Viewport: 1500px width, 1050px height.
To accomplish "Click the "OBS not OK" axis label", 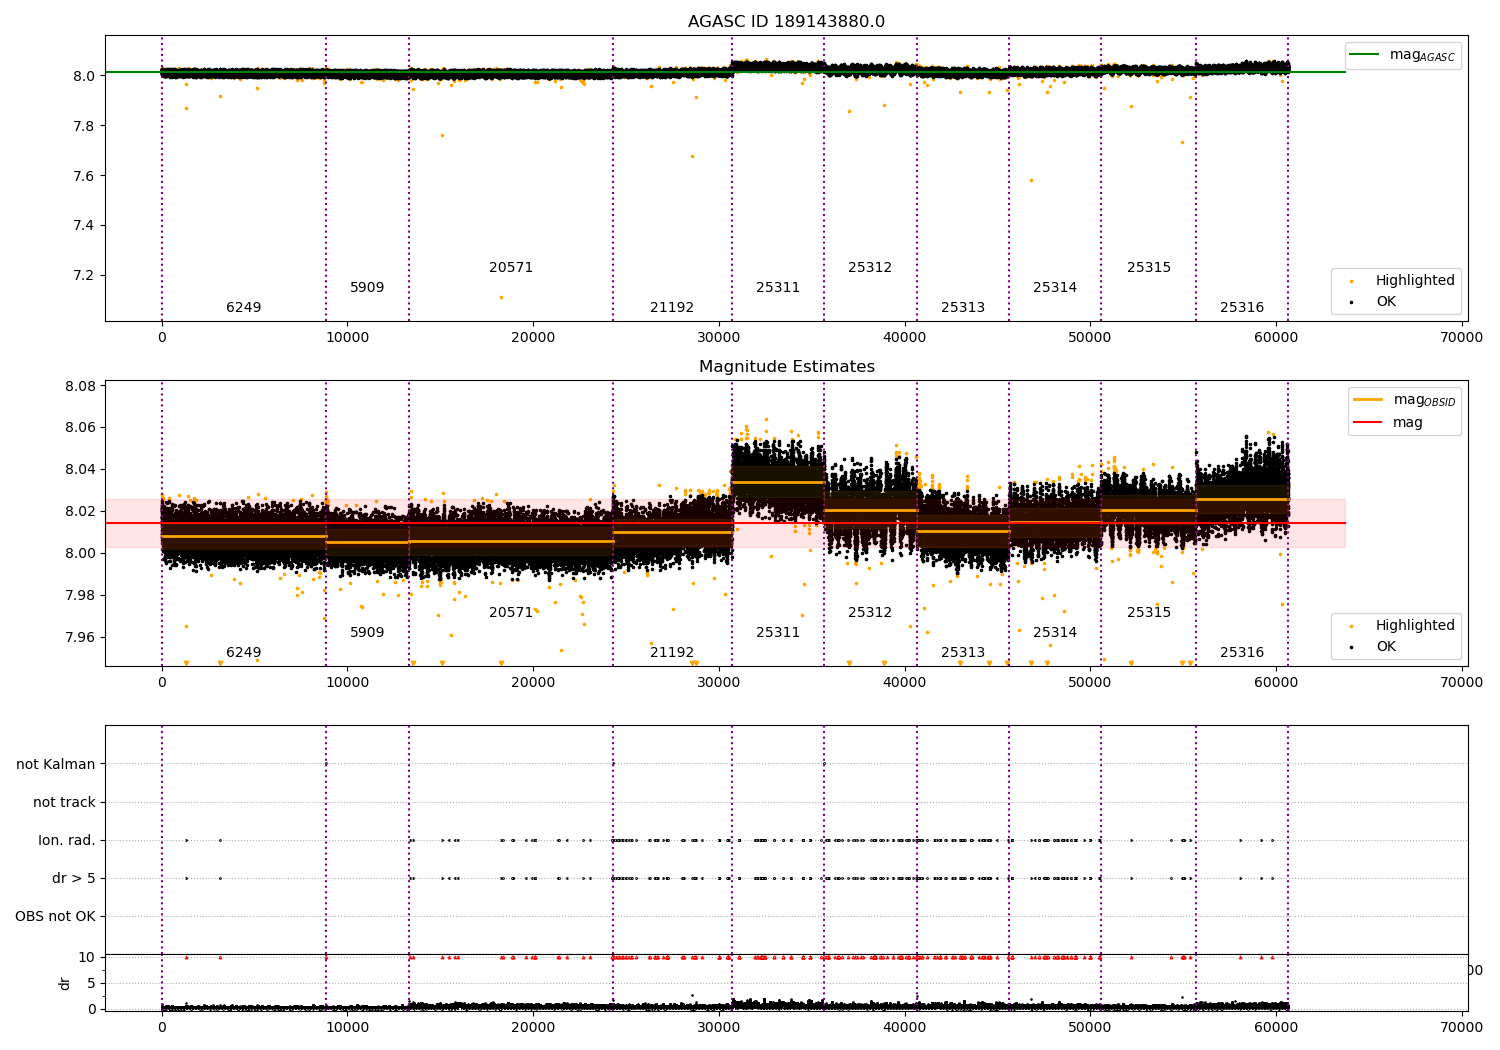I will pyautogui.click(x=55, y=916).
